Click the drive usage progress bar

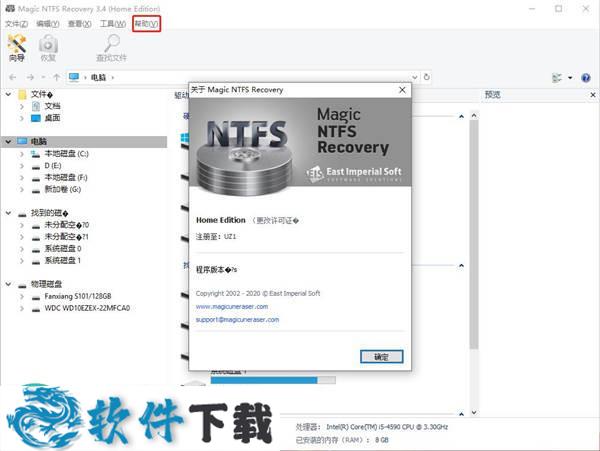click(x=273, y=380)
